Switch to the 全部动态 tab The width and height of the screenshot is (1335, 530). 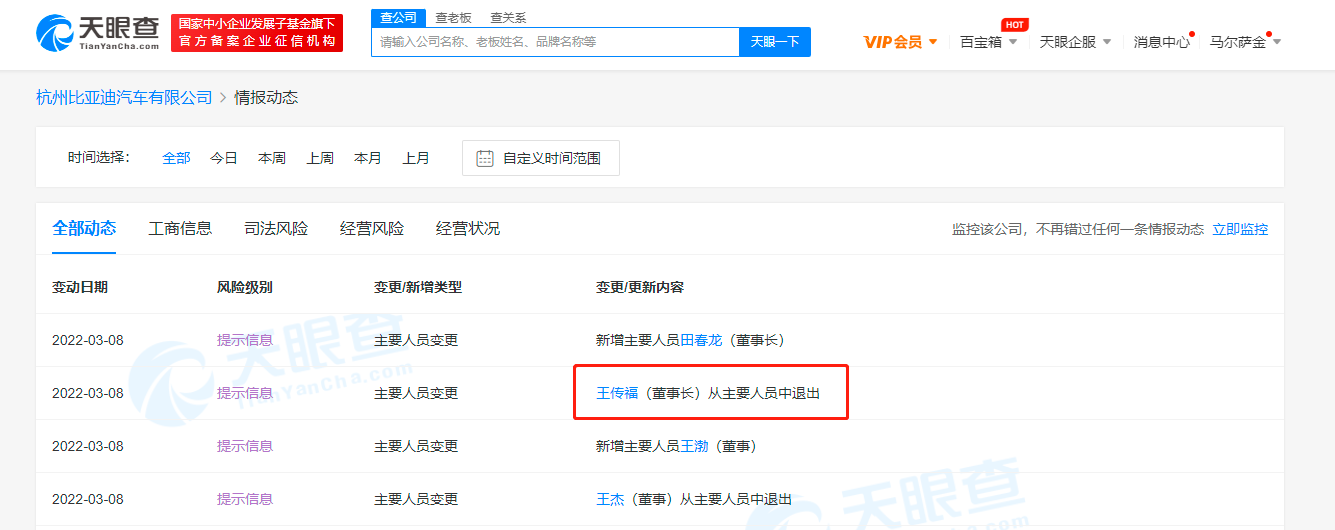[x=84, y=228]
